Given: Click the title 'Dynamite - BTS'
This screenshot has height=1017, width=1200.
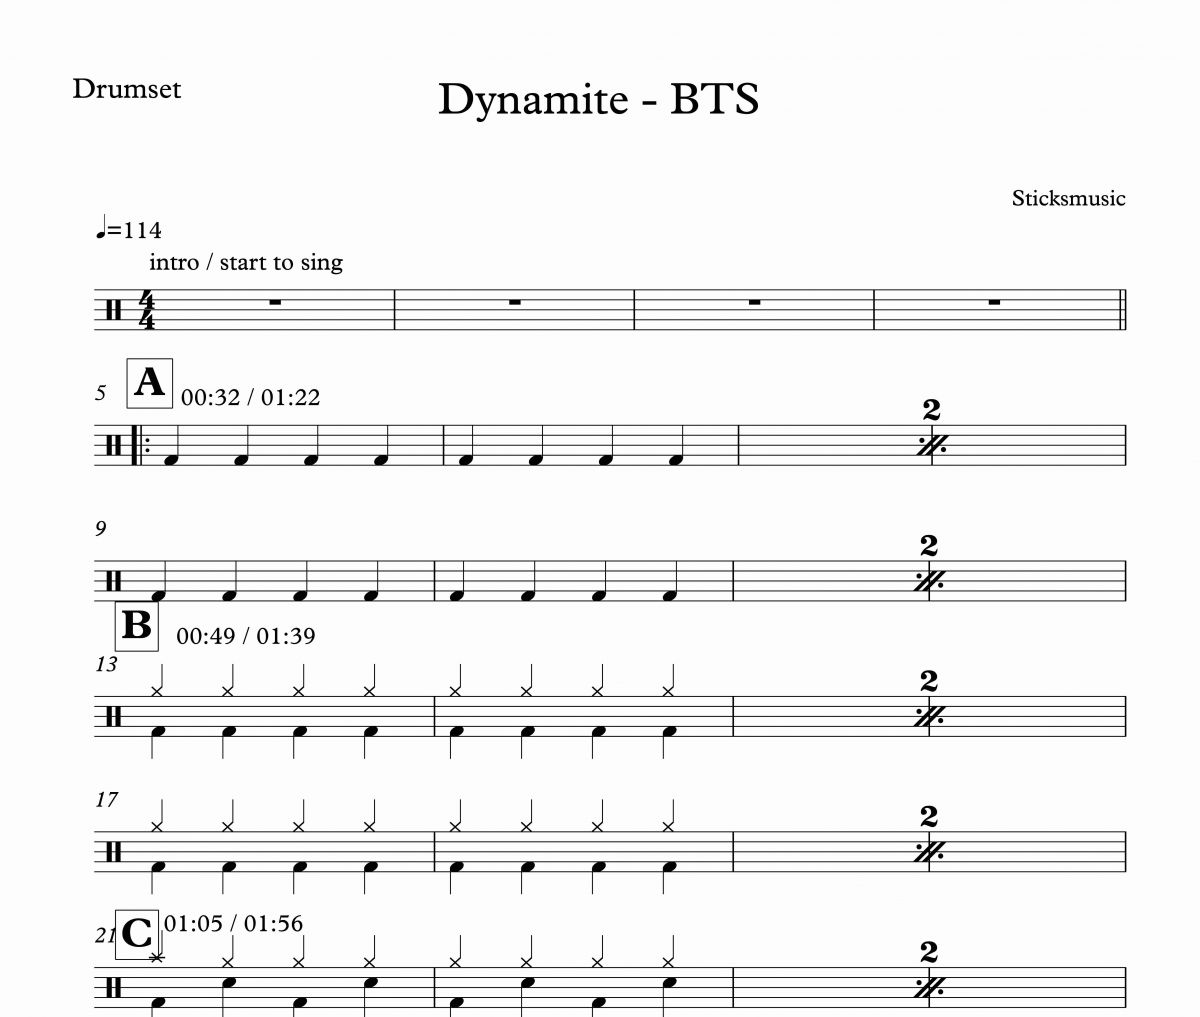Looking at the screenshot, I should coord(598,100).
